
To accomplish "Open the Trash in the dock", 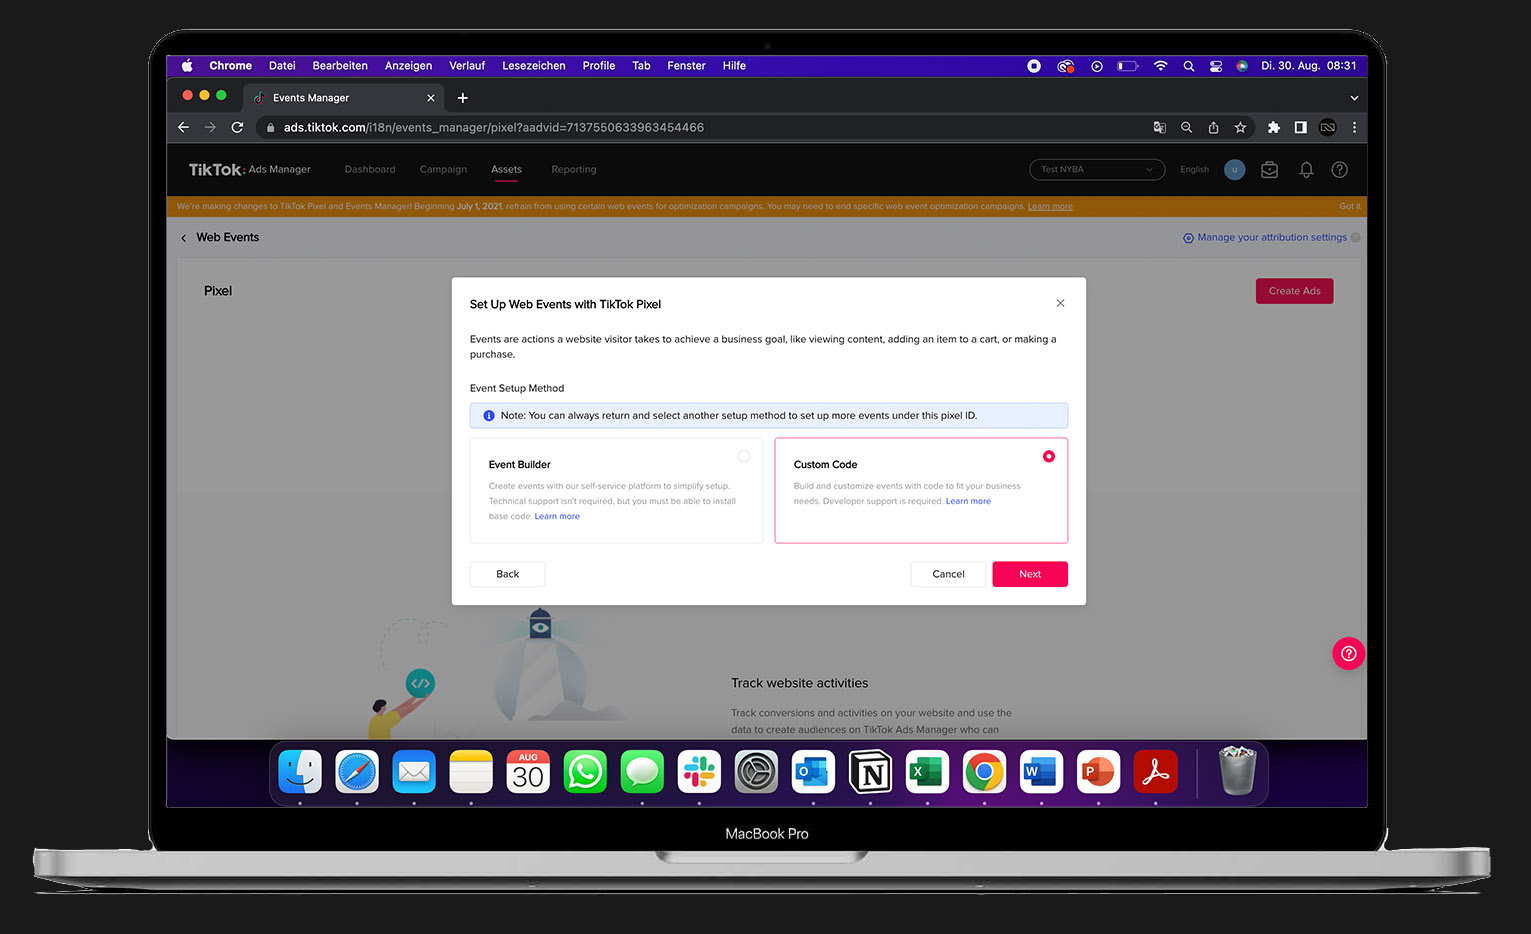I will pos(1237,771).
